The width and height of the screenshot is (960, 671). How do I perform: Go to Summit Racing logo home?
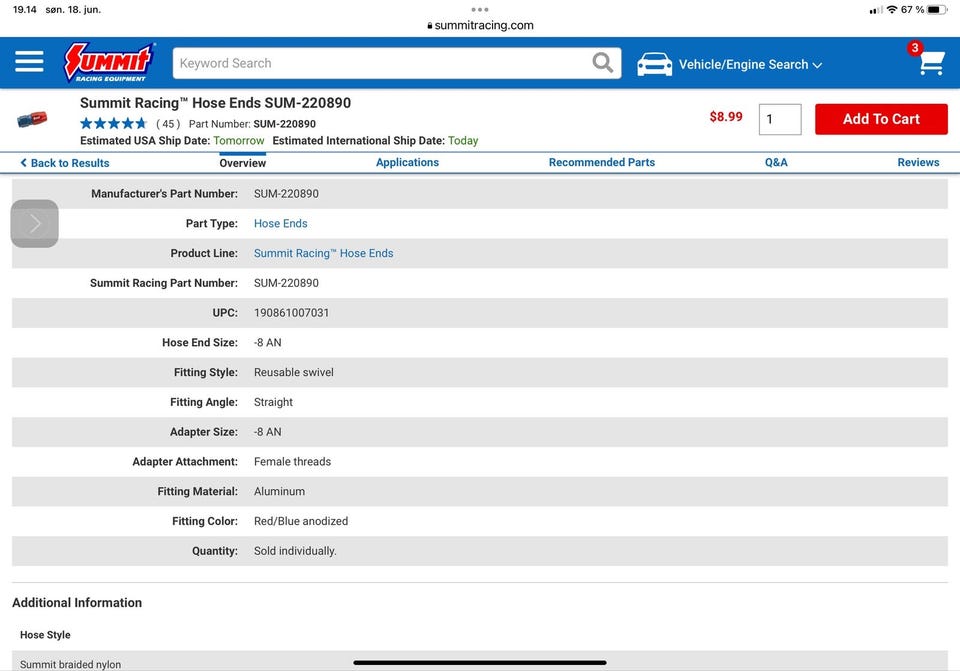coord(109,62)
